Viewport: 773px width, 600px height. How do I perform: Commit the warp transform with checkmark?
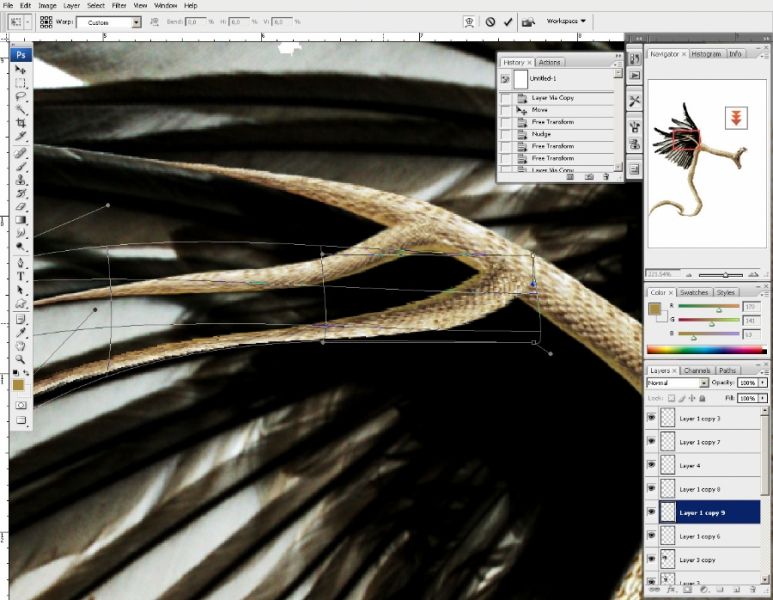[508, 22]
